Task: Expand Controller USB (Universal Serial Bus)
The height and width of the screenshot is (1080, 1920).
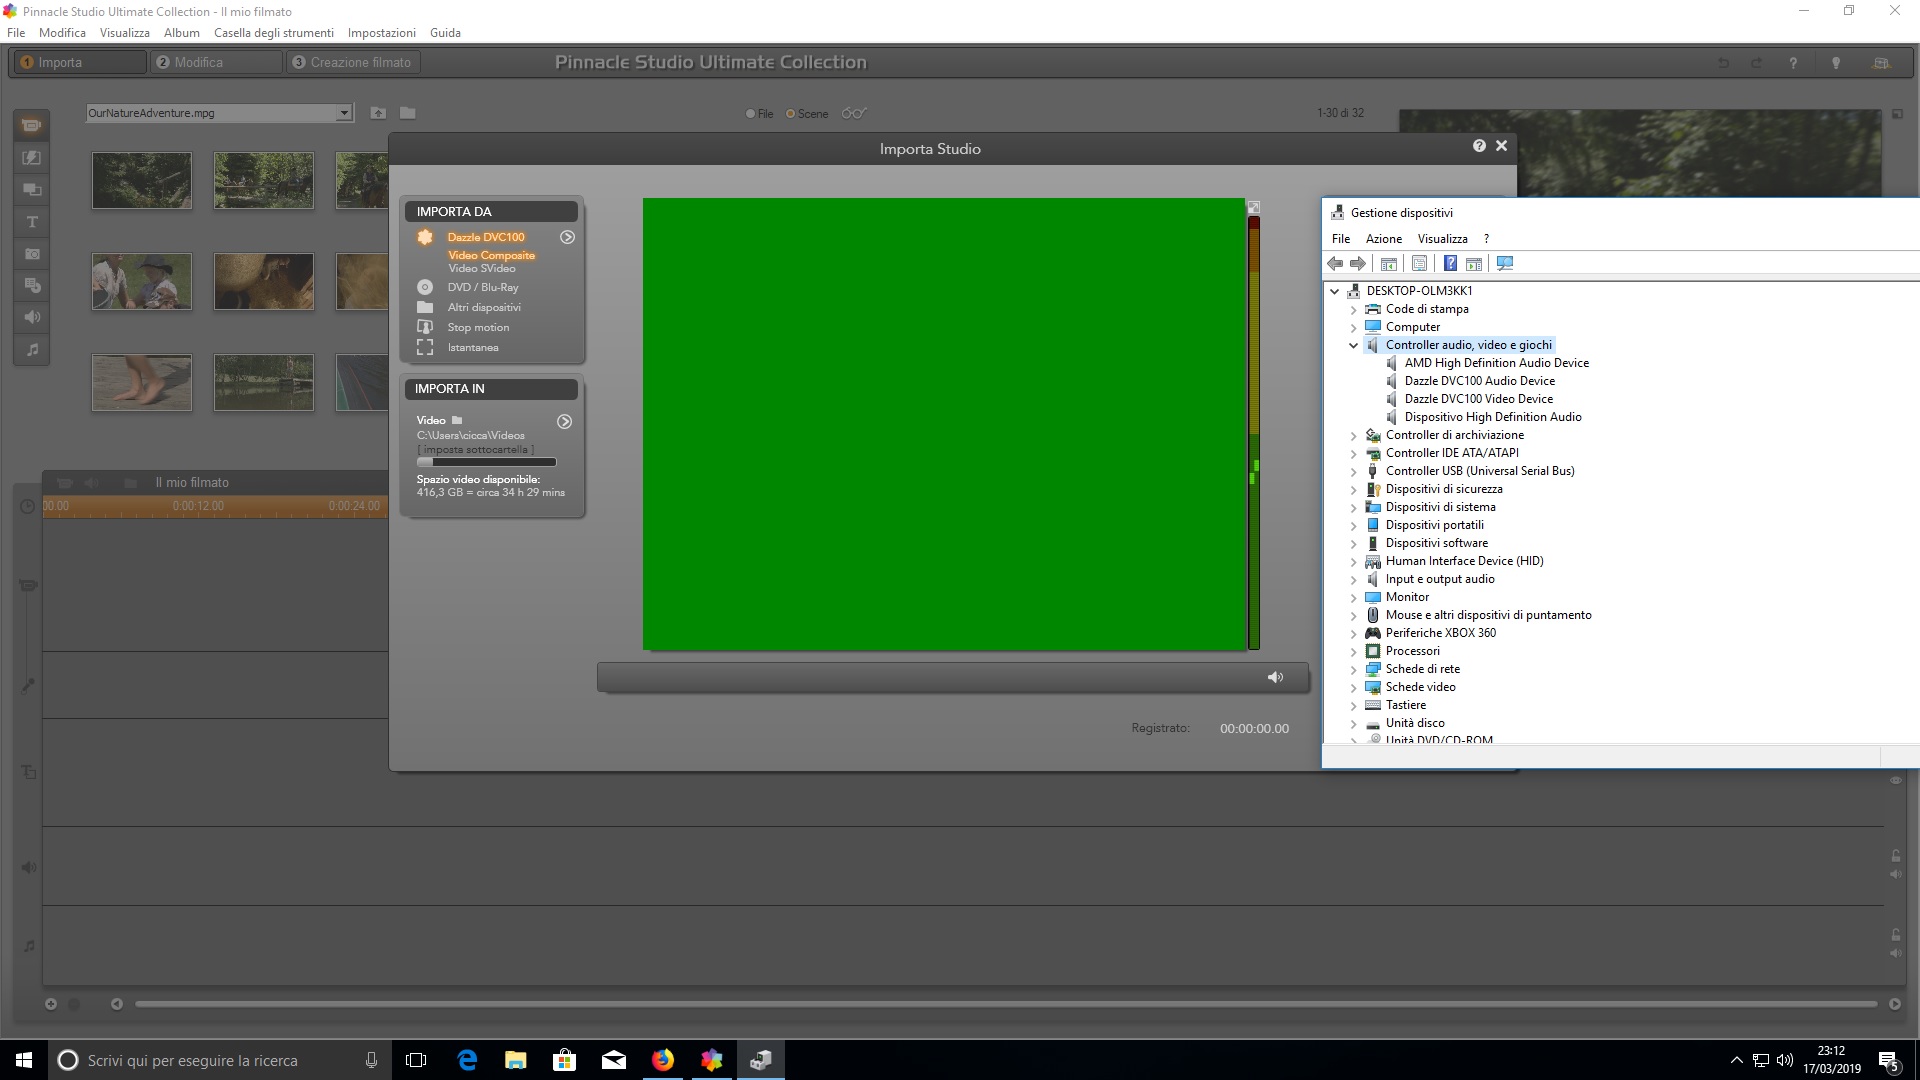Action: 1353,471
